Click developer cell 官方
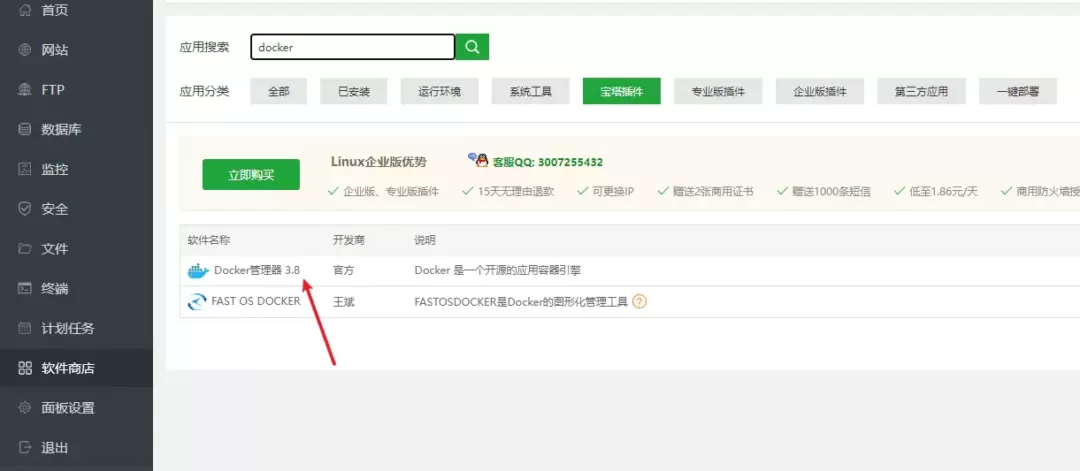Screen dimensions: 1080x471 pos(343,271)
